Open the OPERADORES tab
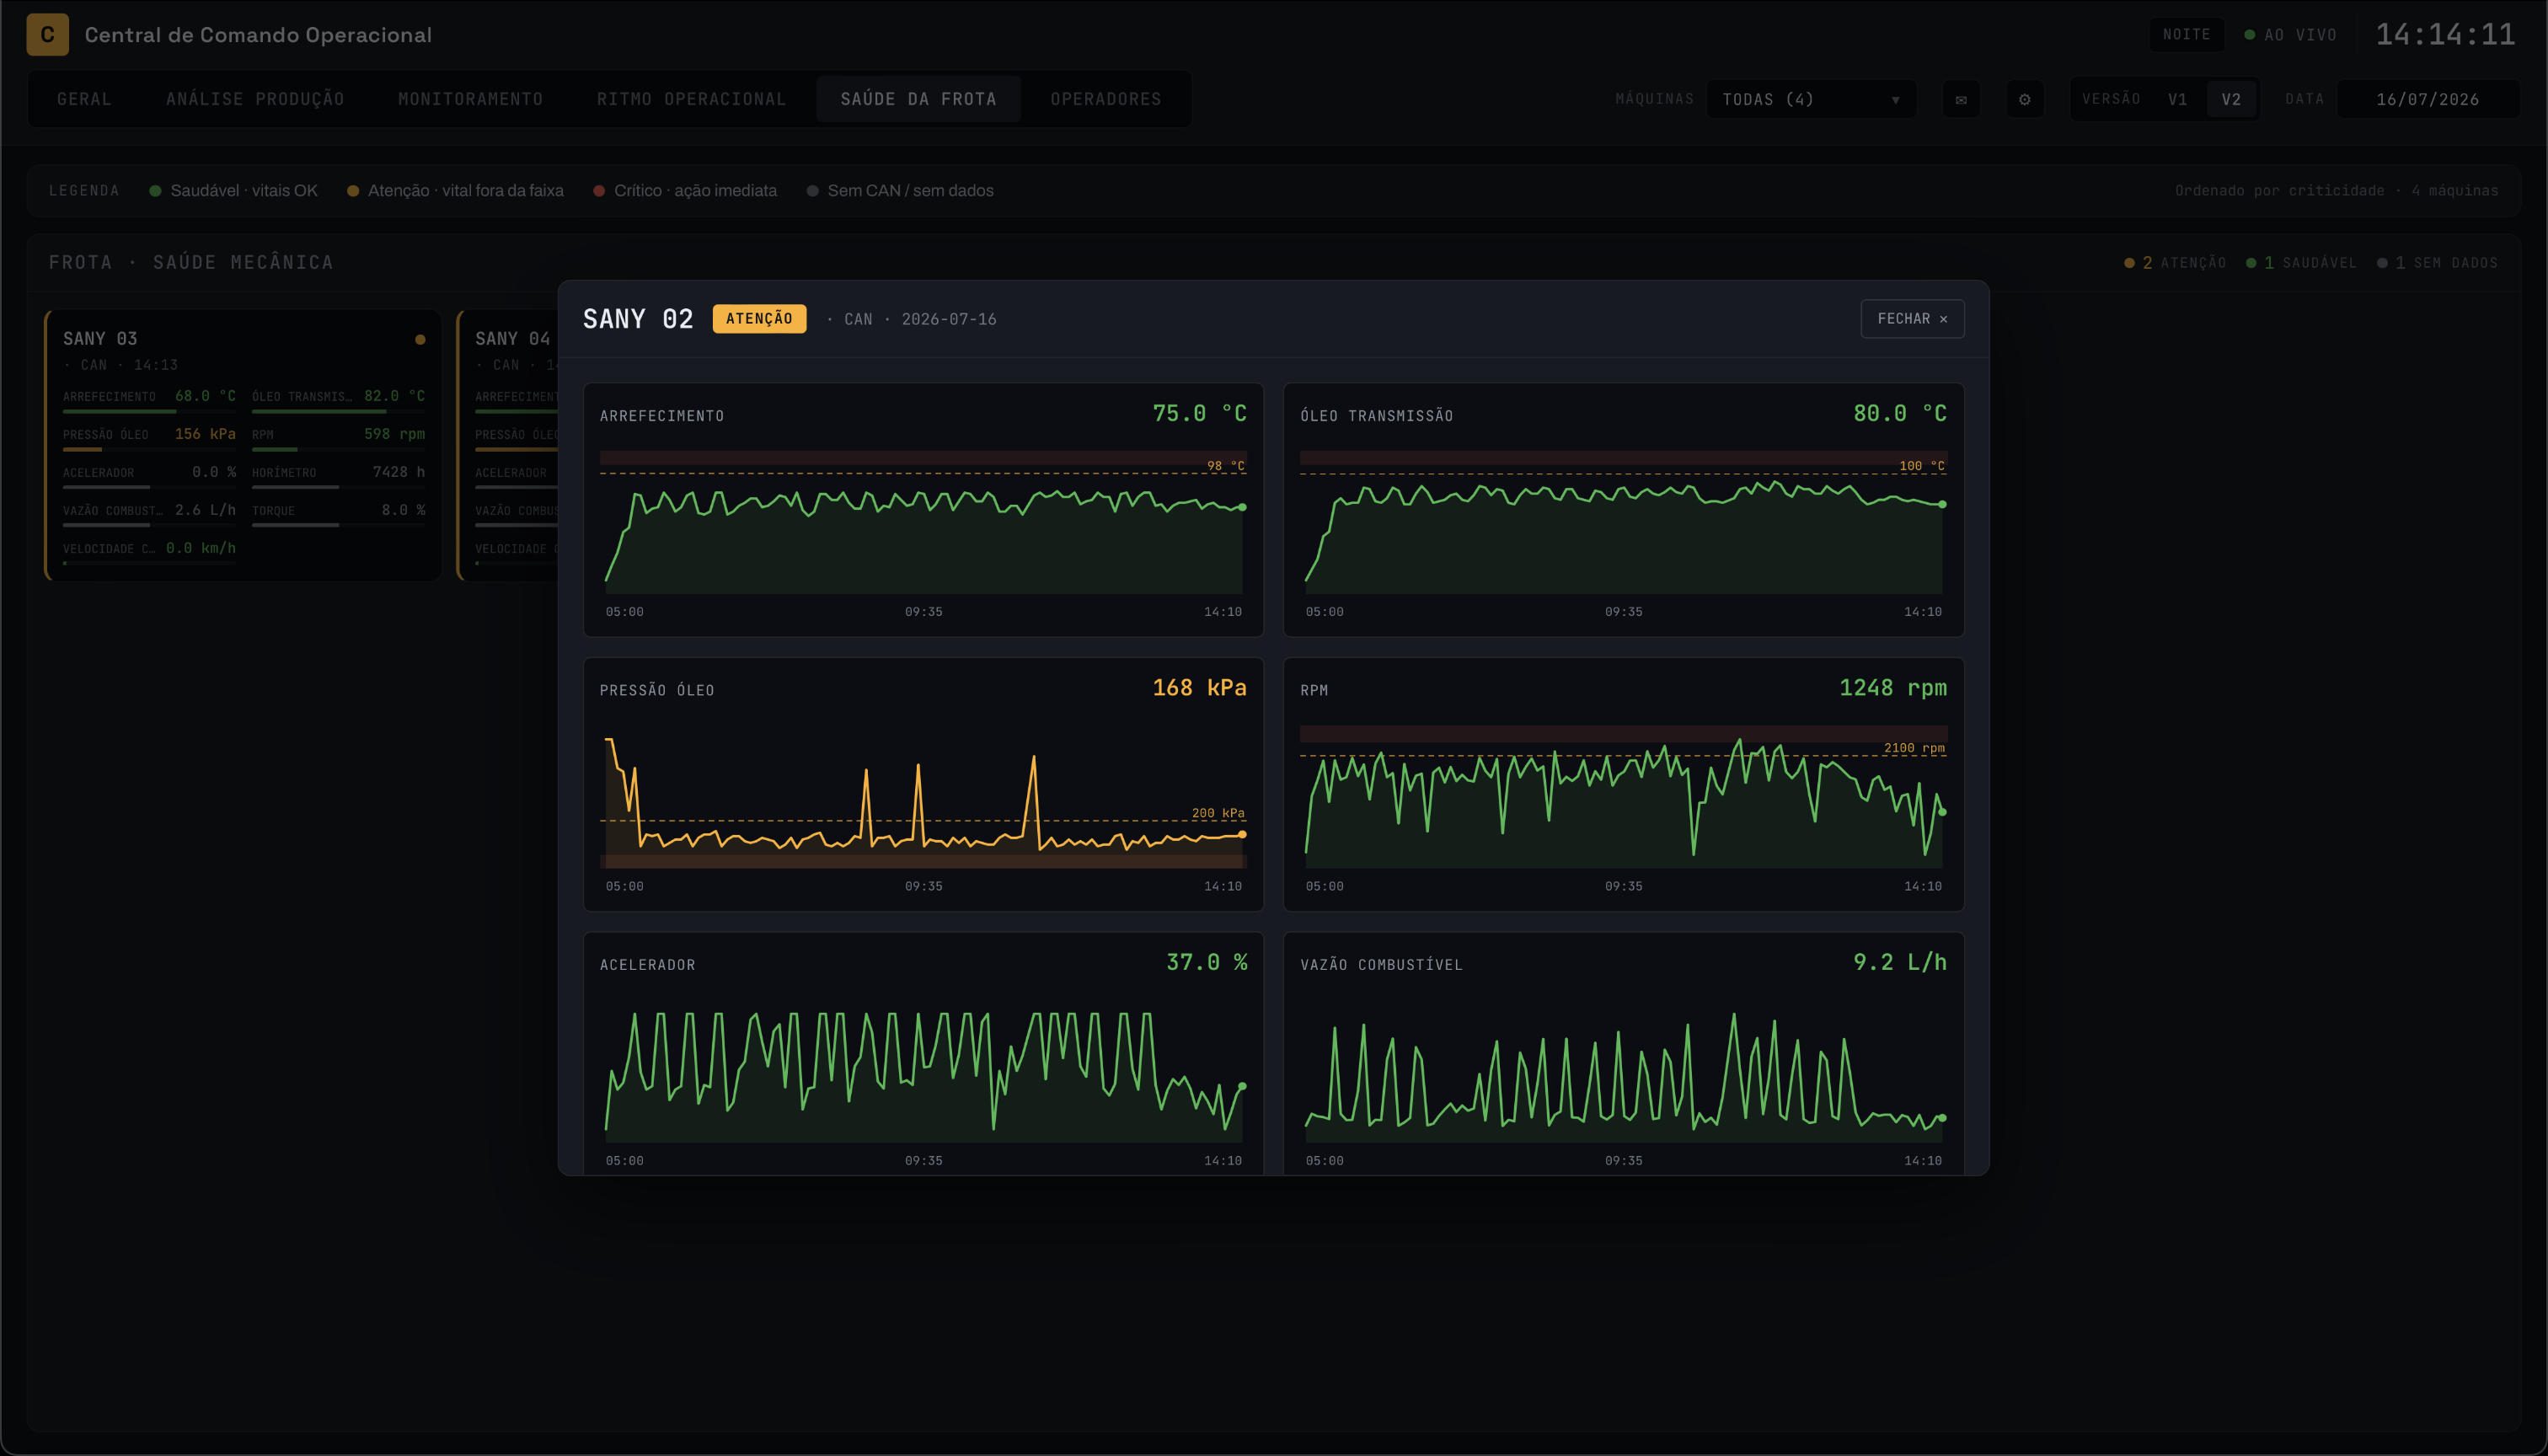 (1106, 99)
